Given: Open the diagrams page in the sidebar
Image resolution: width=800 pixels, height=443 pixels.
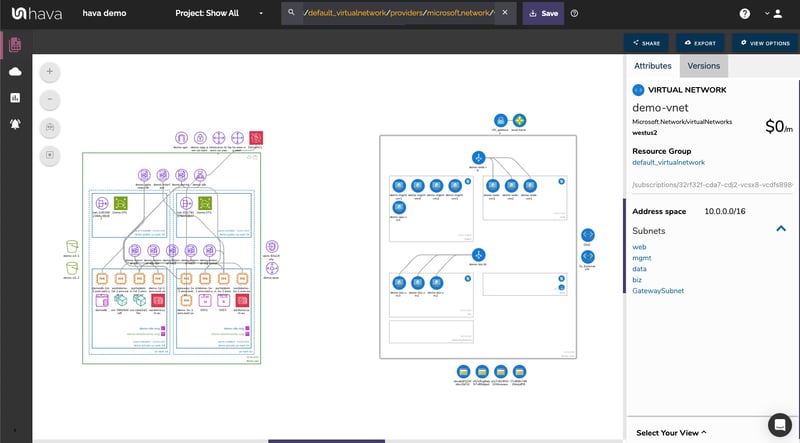Looking at the screenshot, I should 15,46.
